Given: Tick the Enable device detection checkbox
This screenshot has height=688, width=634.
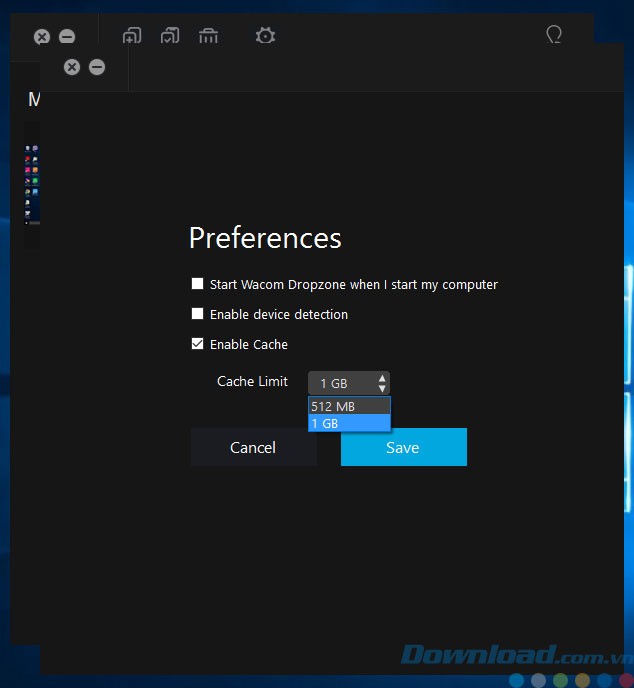Looking at the screenshot, I should pos(198,314).
